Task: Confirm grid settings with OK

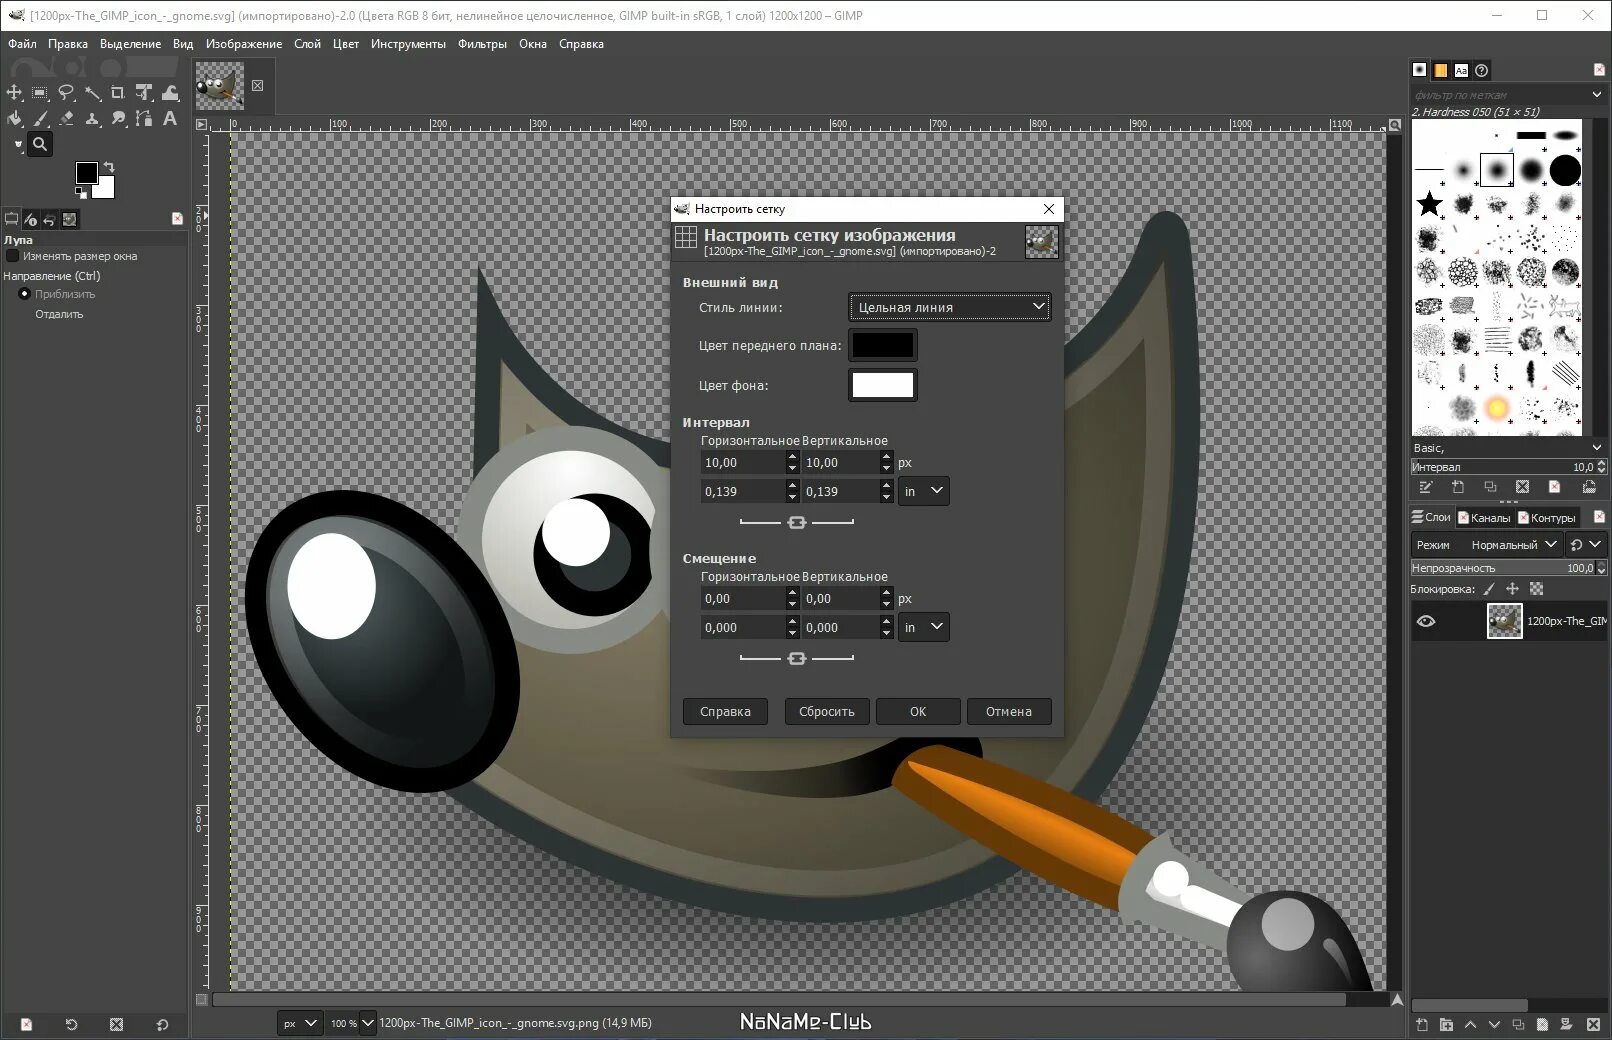Action: pyautogui.click(x=918, y=711)
